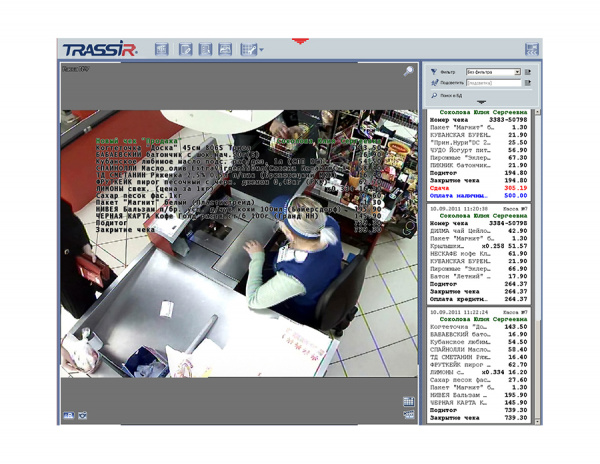The image size is (600, 464).
Task: Click the TRASSIR logo
Action: click(98, 50)
